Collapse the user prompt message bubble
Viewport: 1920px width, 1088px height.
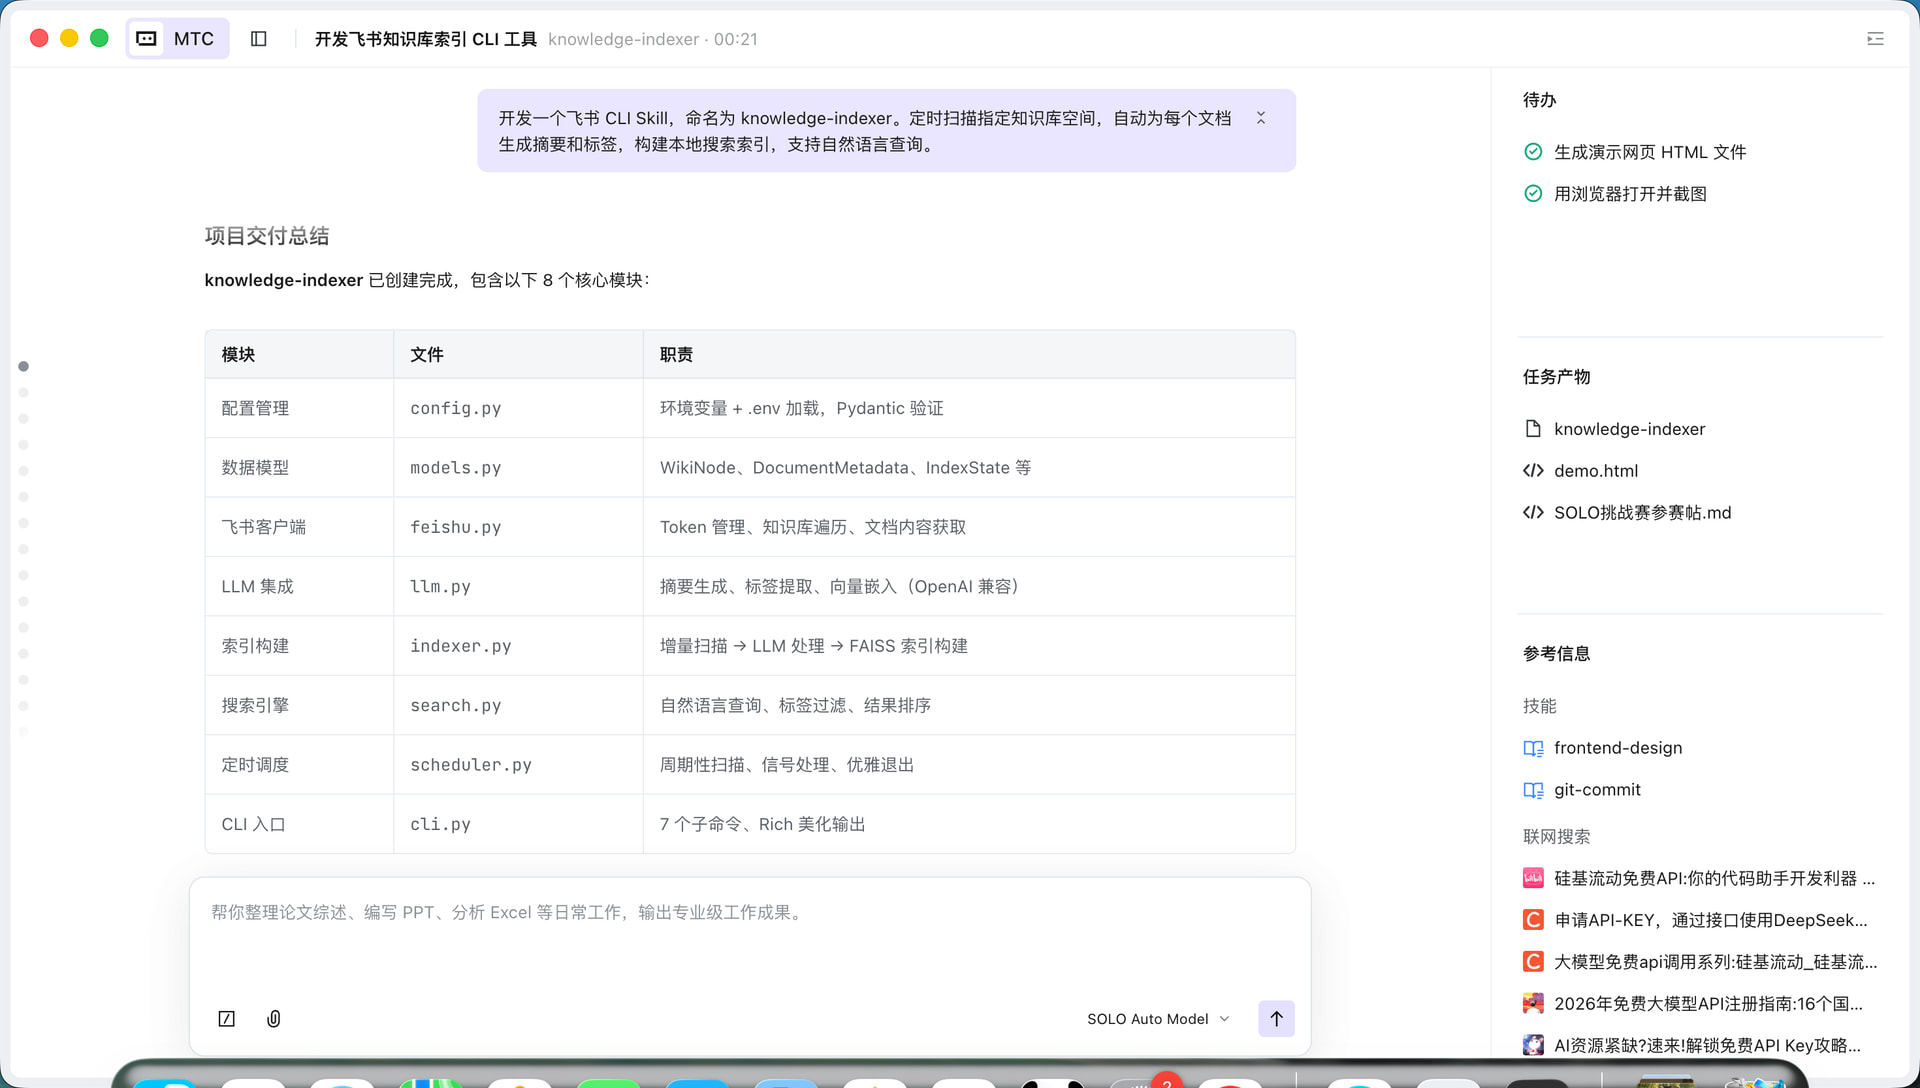(x=1261, y=118)
